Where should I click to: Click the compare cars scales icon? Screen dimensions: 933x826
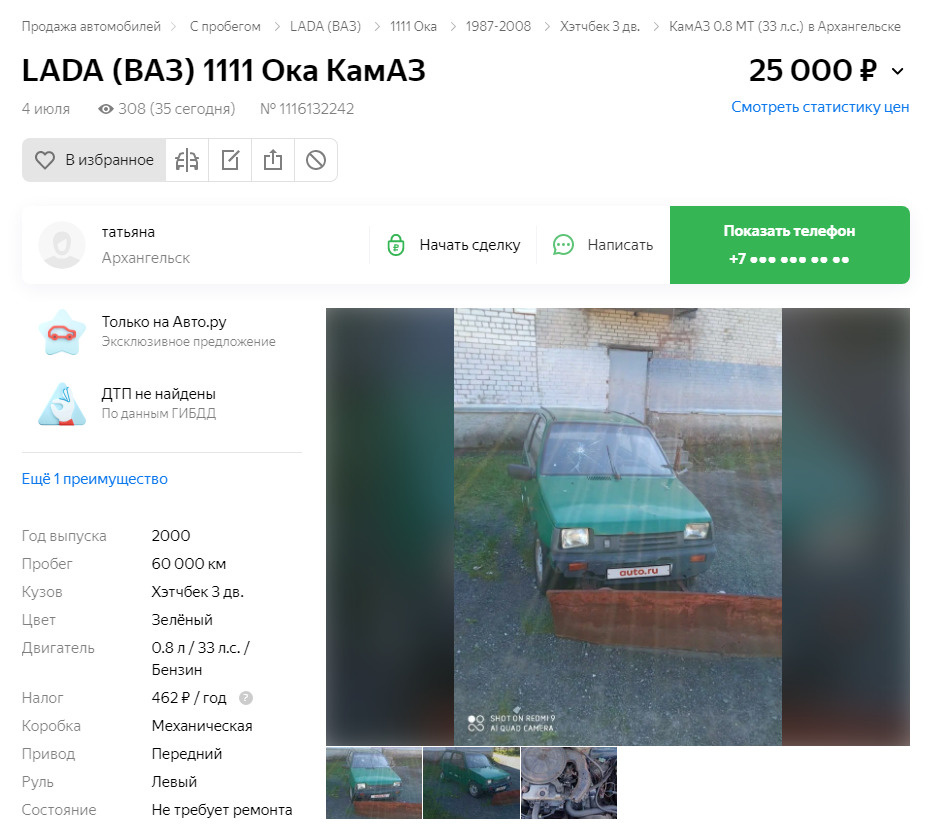[187, 160]
